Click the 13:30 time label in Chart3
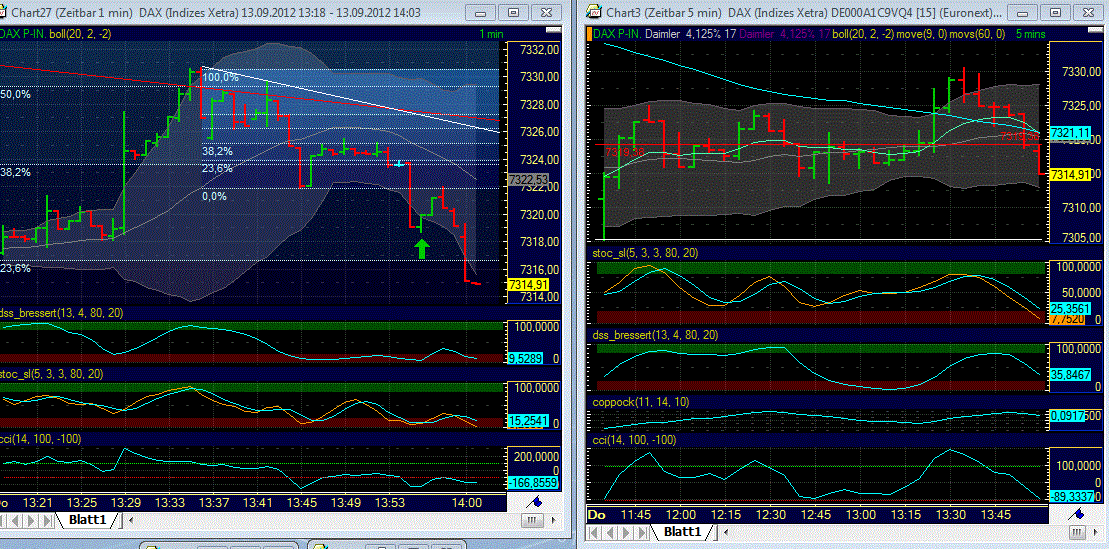 point(950,514)
